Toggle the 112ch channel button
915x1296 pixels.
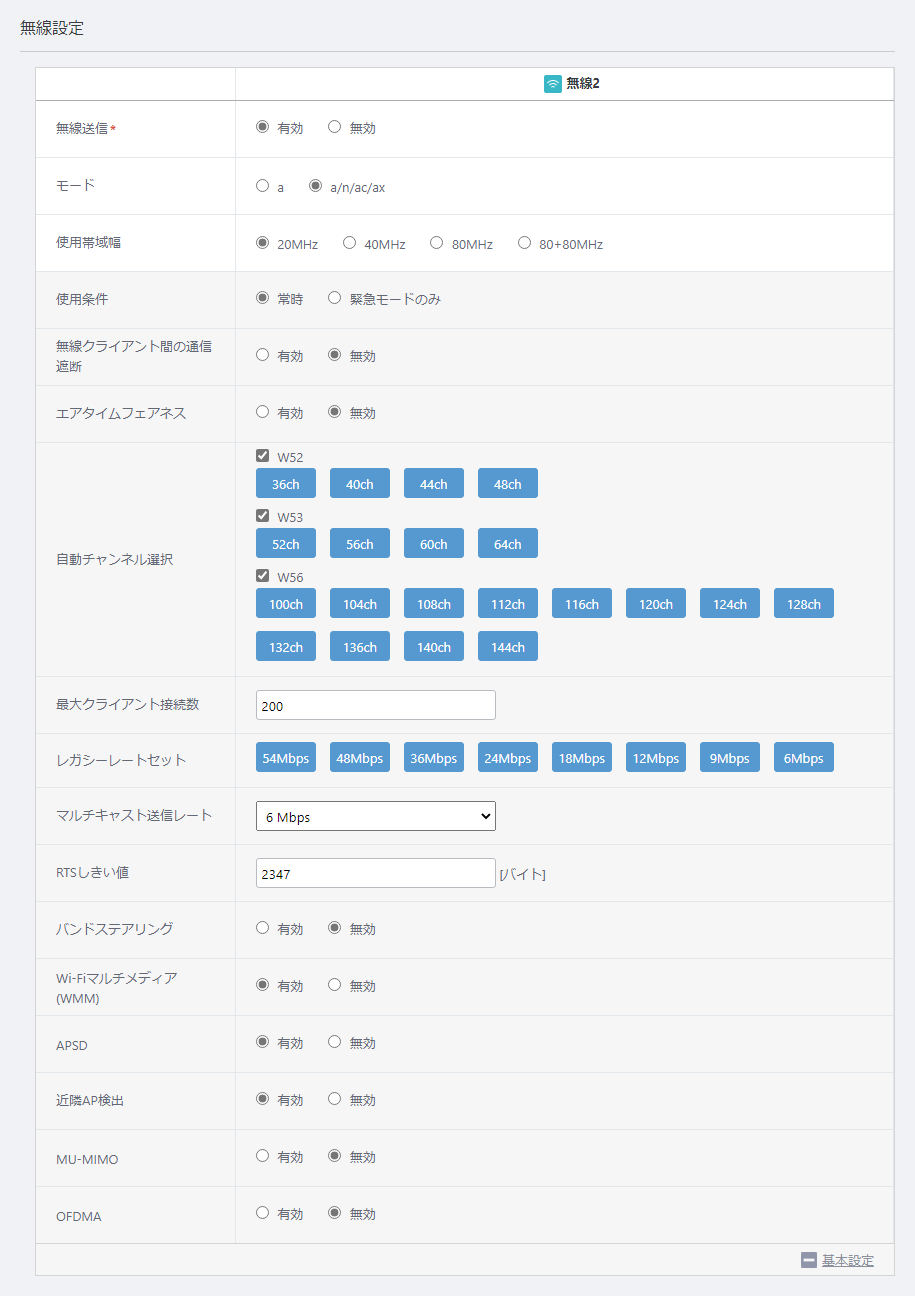tap(508, 603)
